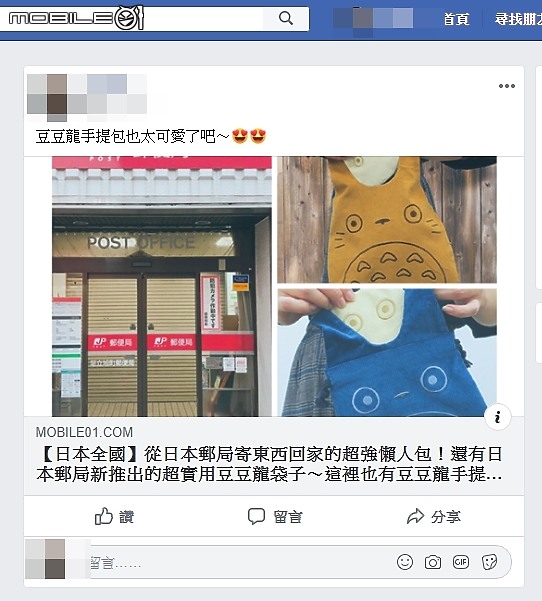Add a GIF to comment
The image size is (542, 601).
[x=461, y=562]
